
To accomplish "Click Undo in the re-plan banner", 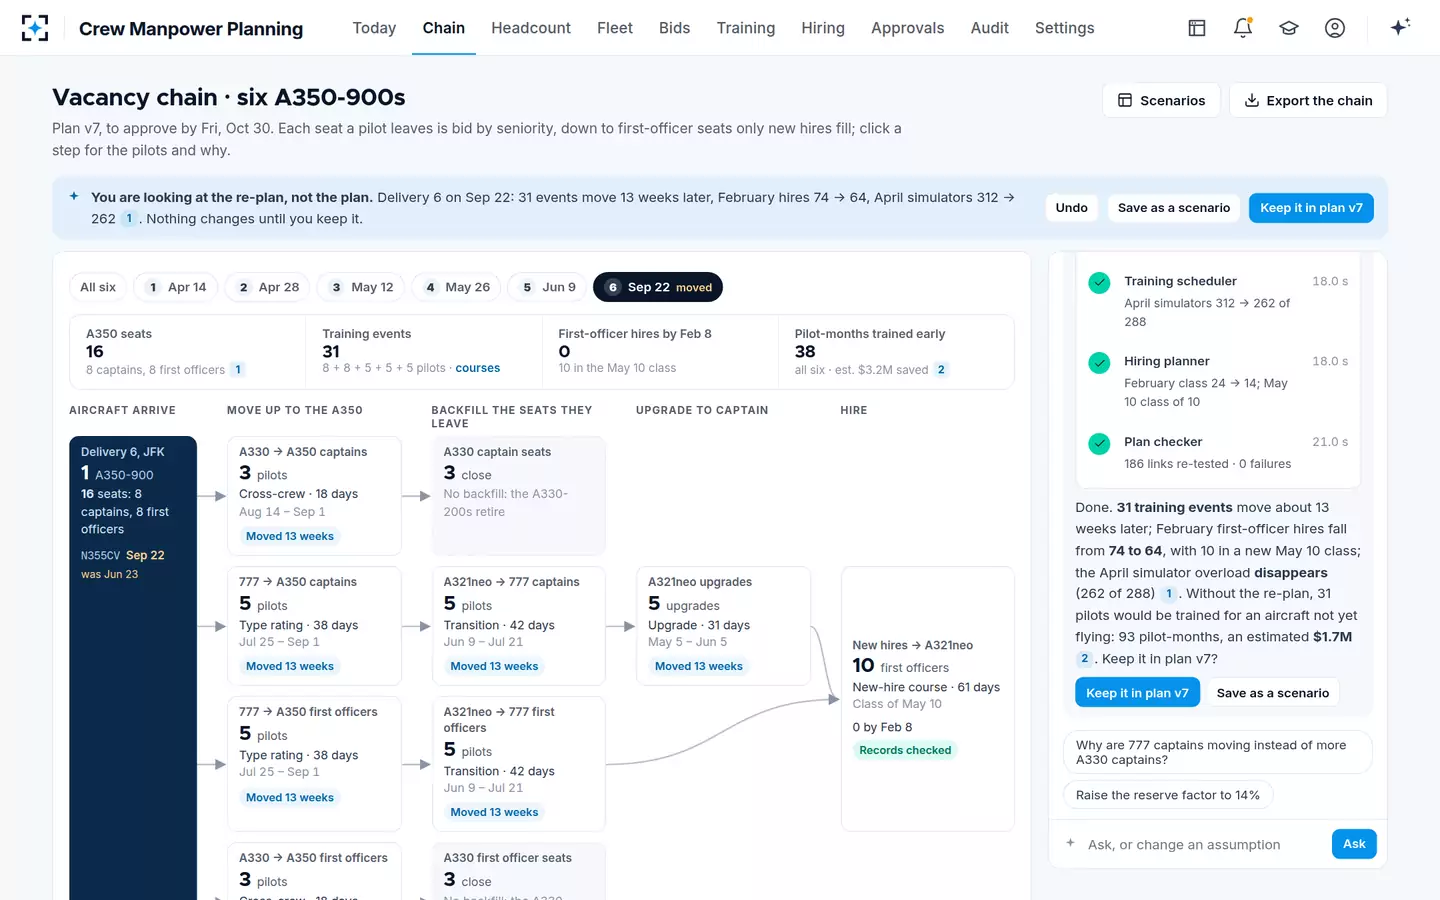I will point(1071,208).
